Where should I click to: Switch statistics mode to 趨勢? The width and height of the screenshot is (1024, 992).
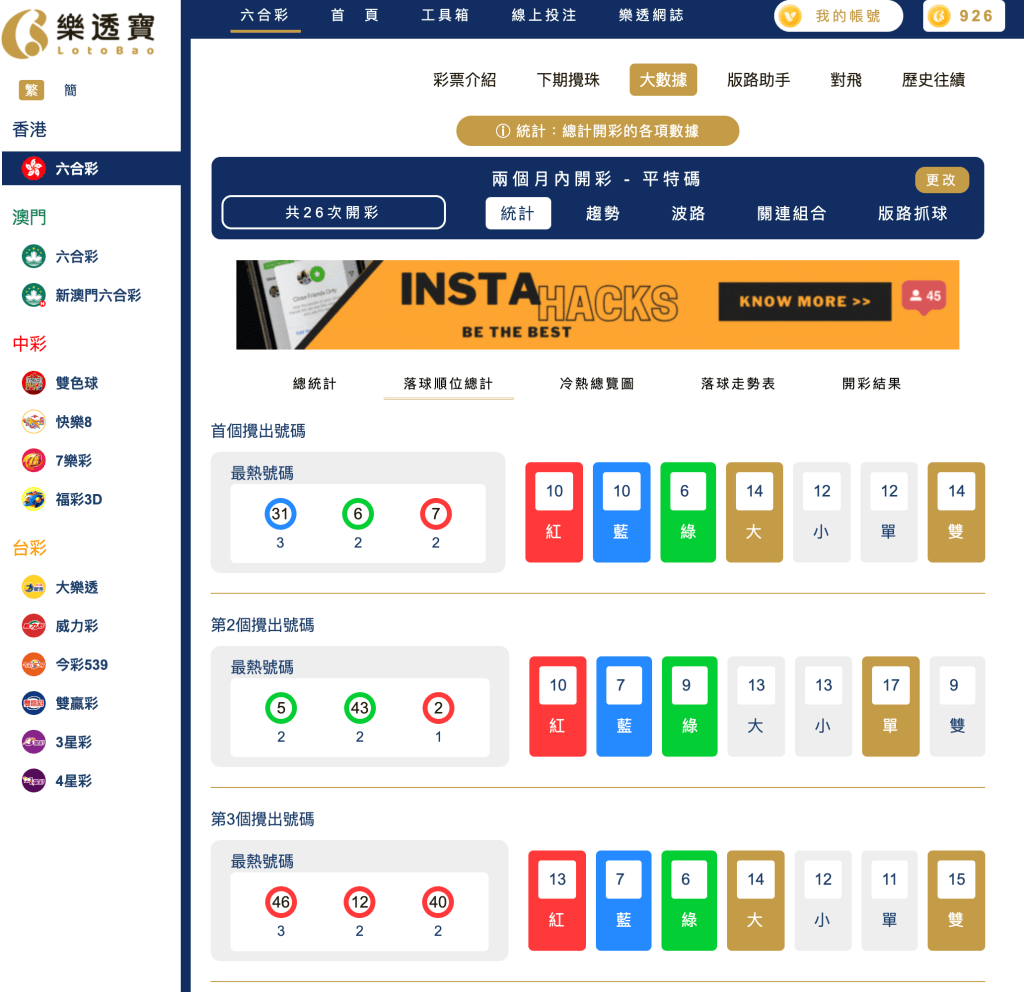tap(601, 213)
